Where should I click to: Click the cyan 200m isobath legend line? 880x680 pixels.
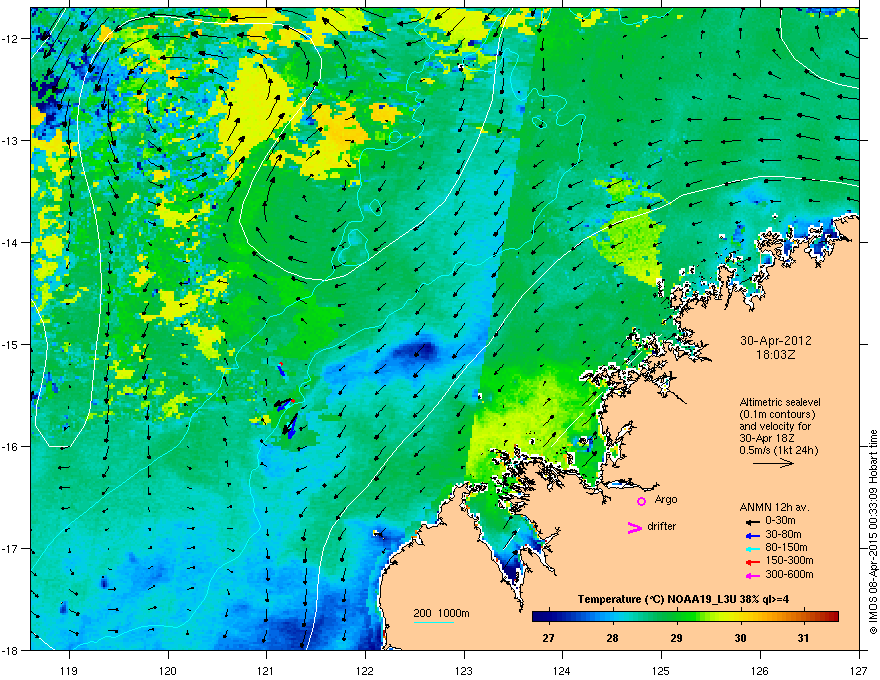coord(434,622)
